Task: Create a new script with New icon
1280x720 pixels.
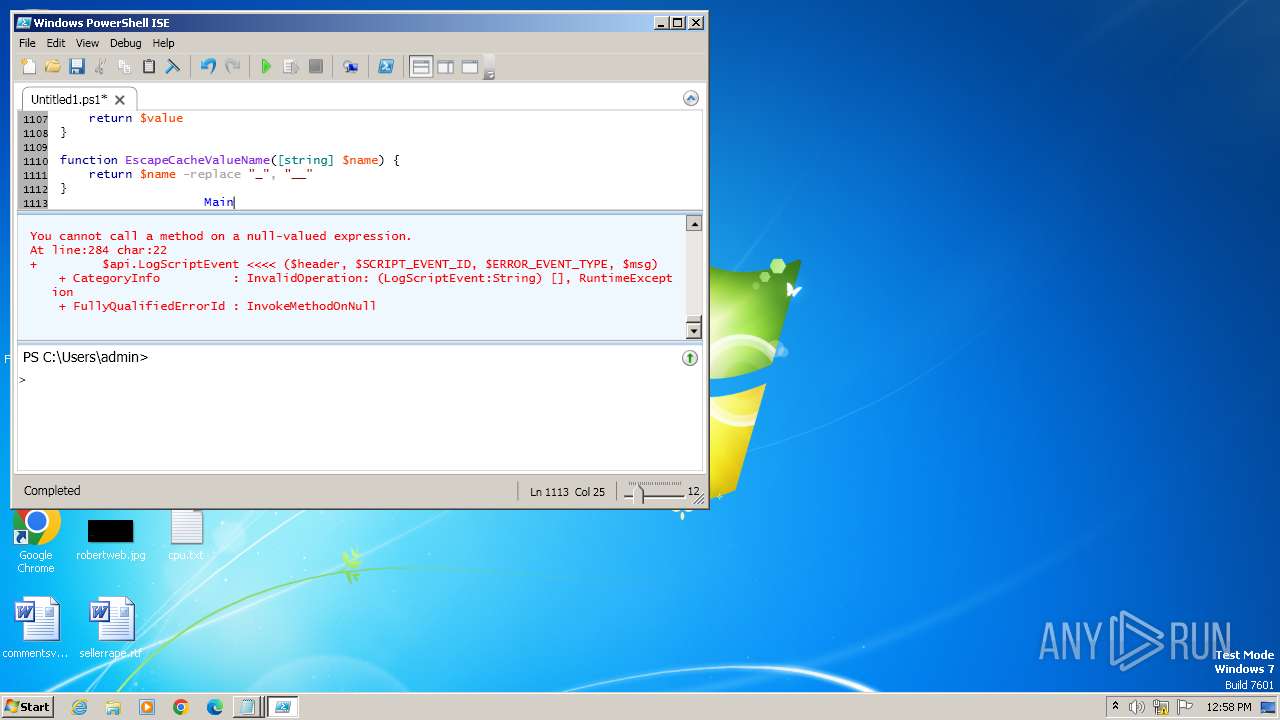Action: [28, 67]
